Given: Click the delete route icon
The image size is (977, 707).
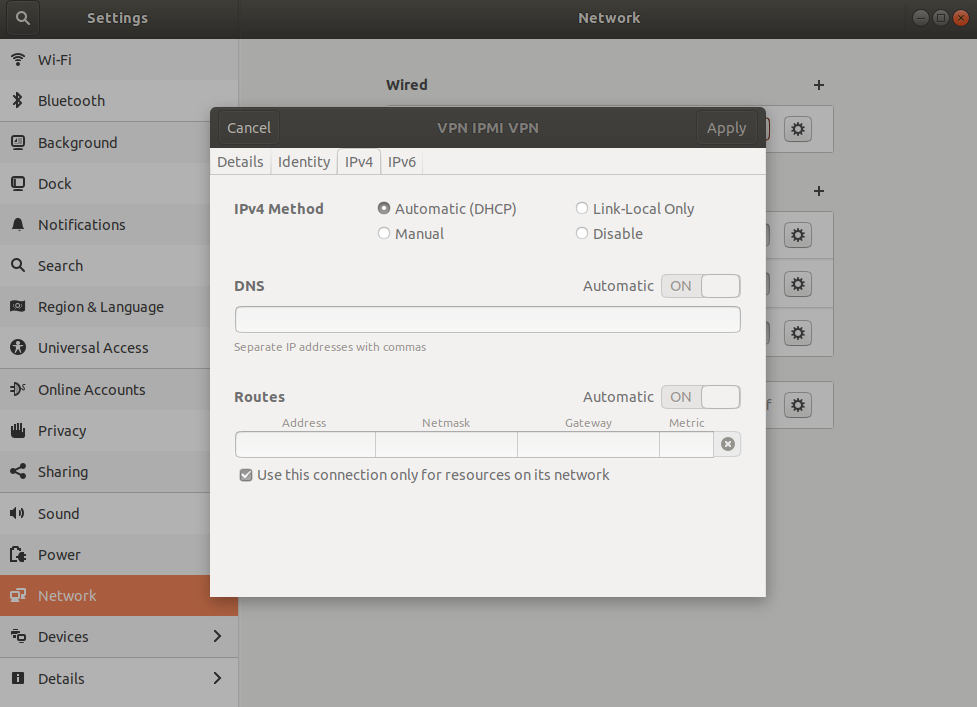Looking at the screenshot, I should [728, 444].
